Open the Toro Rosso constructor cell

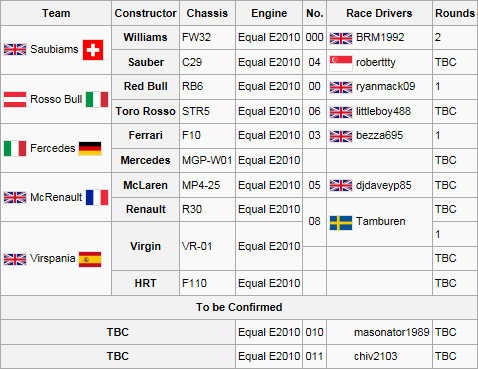pos(146,111)
